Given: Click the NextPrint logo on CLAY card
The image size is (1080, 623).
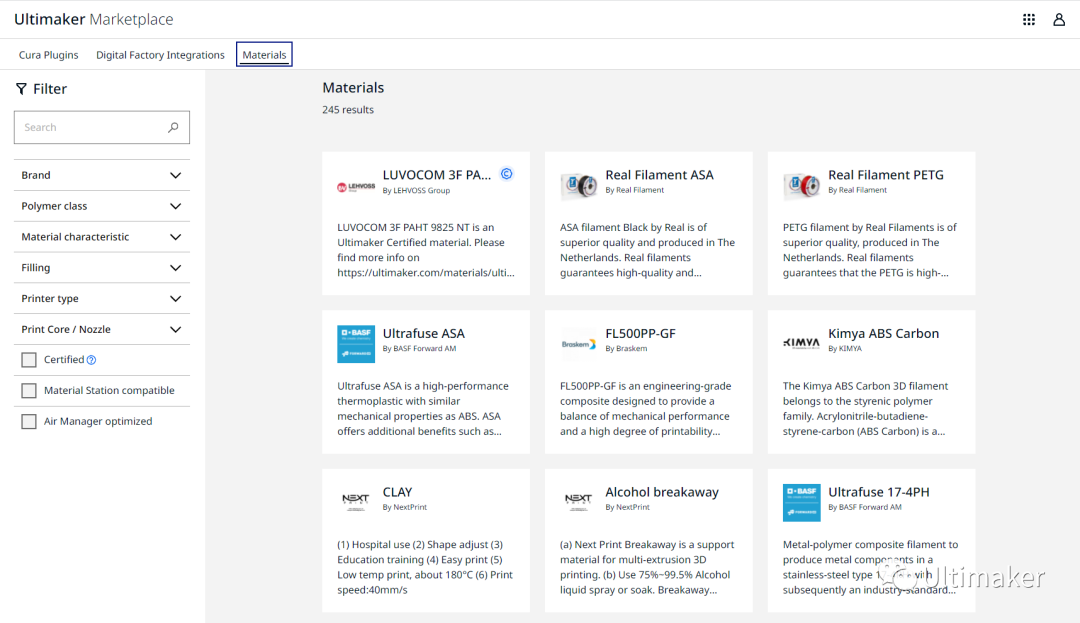Looking at the screenshot, I should 355,500.
